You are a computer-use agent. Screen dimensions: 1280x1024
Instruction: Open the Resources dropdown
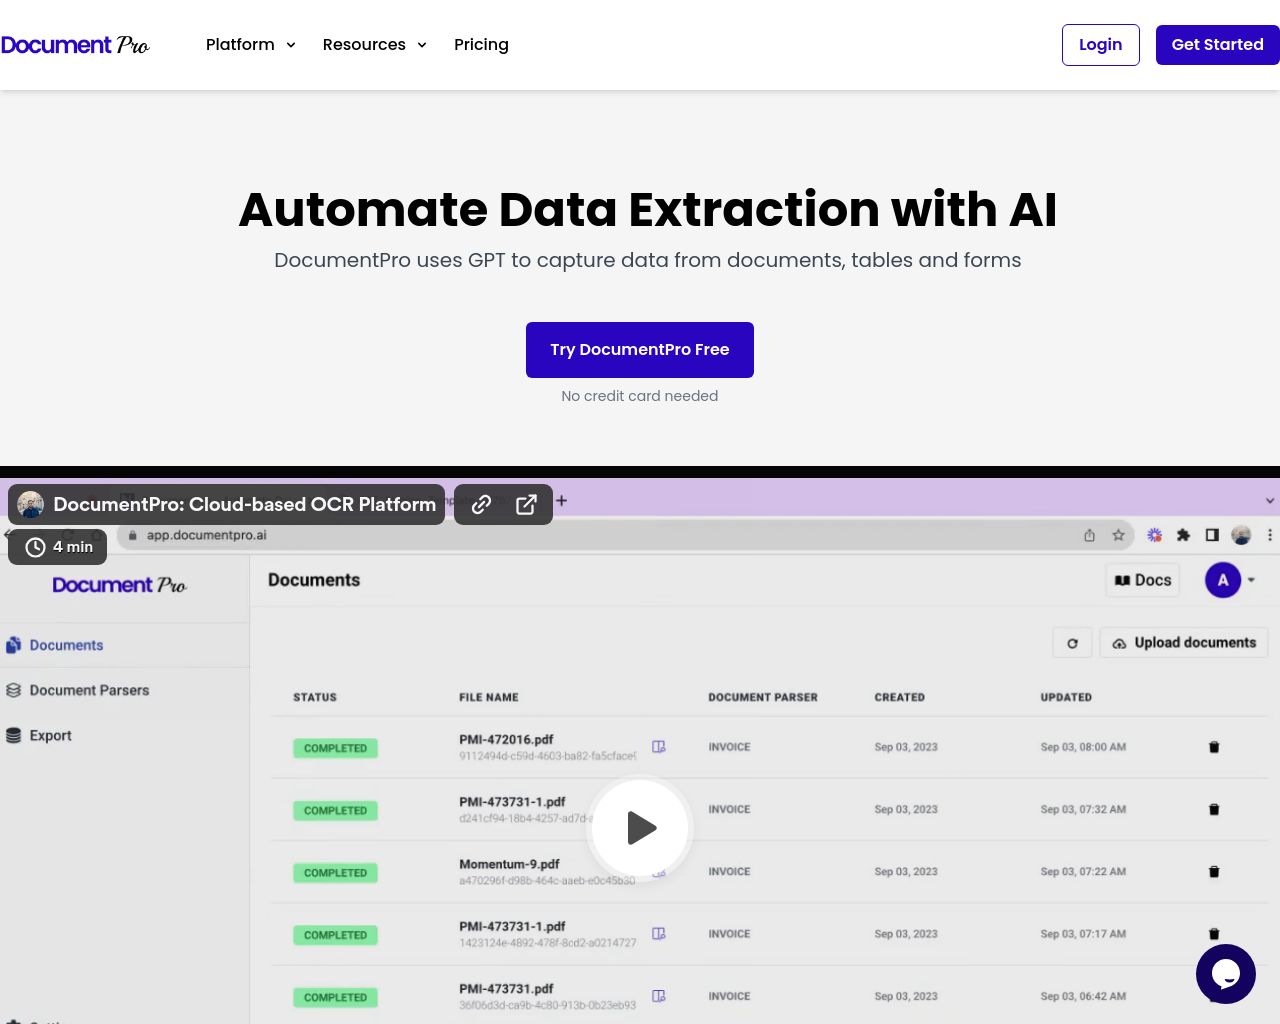[374, 44]
